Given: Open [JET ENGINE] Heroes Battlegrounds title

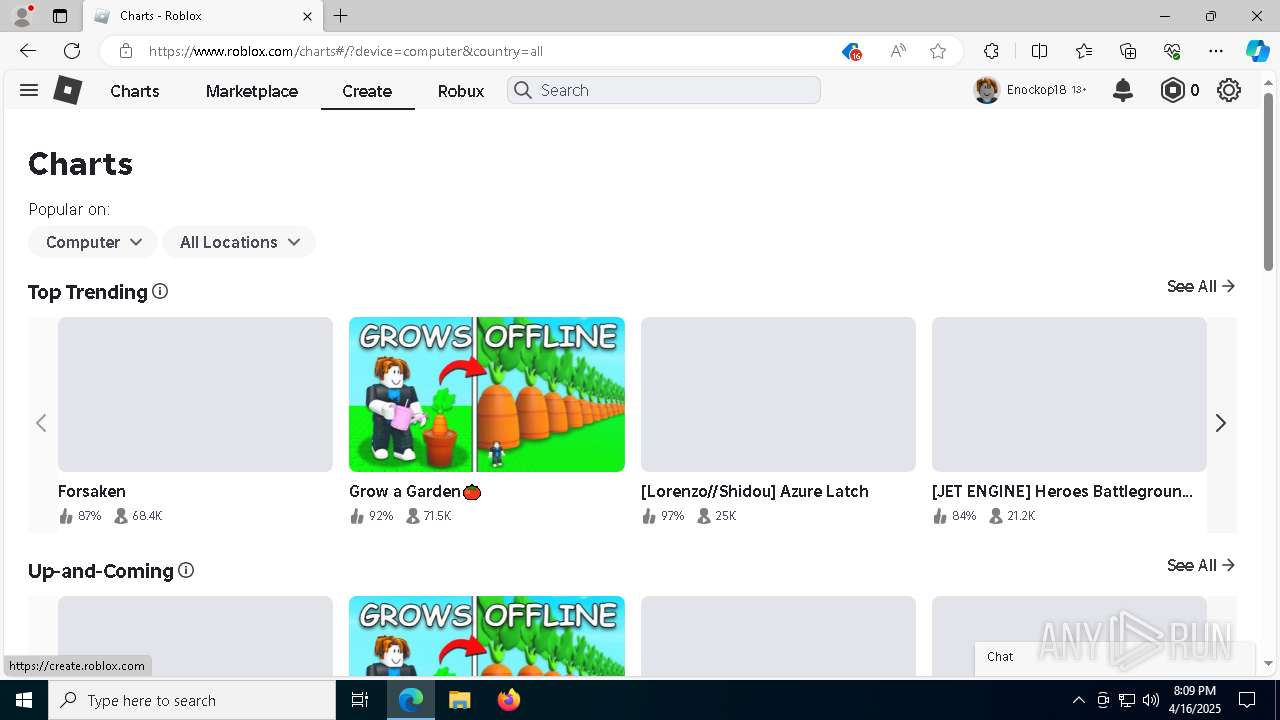Looking at the screenshot, I should point(1062,491).
